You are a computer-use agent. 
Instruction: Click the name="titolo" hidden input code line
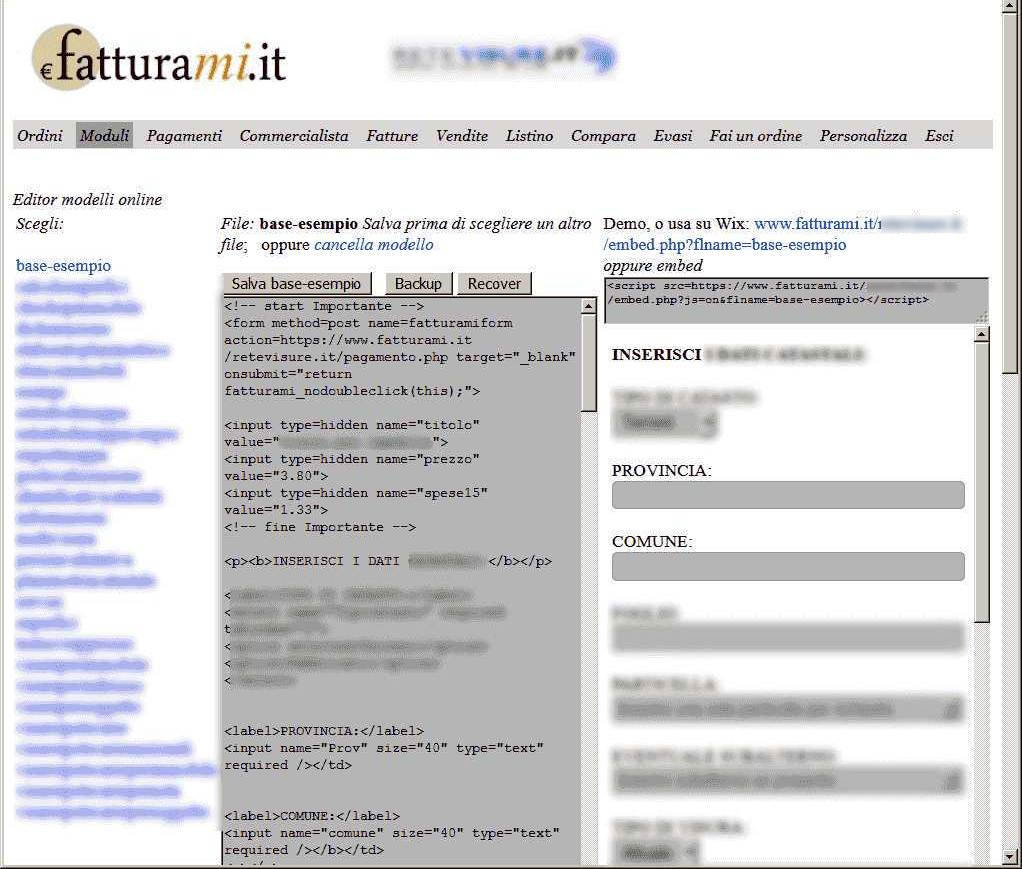[x=352, y=425]
